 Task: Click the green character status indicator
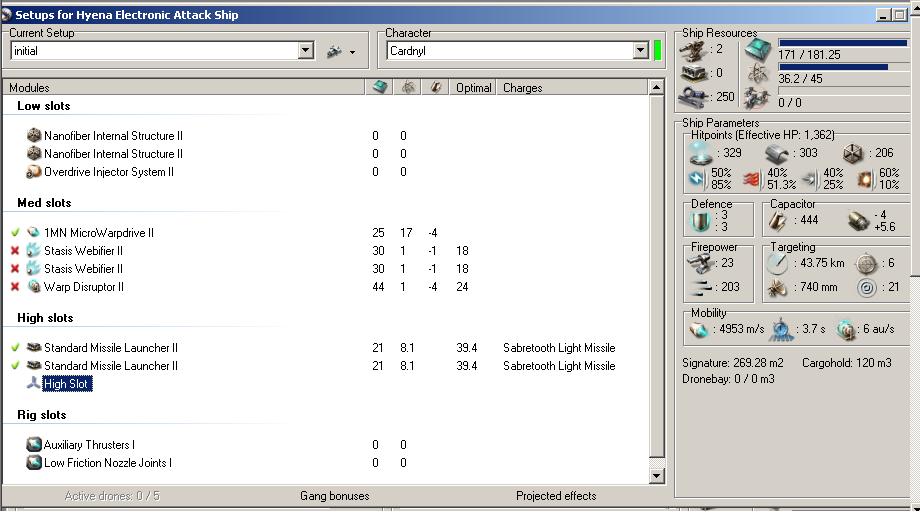click(657, 50)
